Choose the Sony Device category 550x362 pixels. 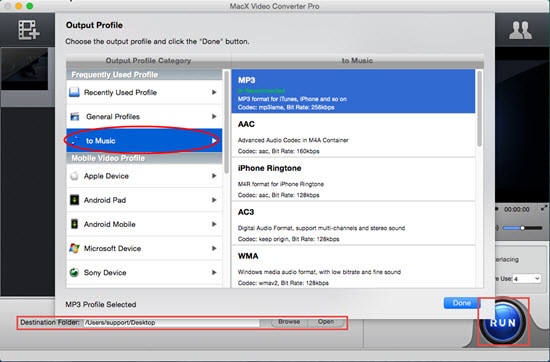[144, 273]
